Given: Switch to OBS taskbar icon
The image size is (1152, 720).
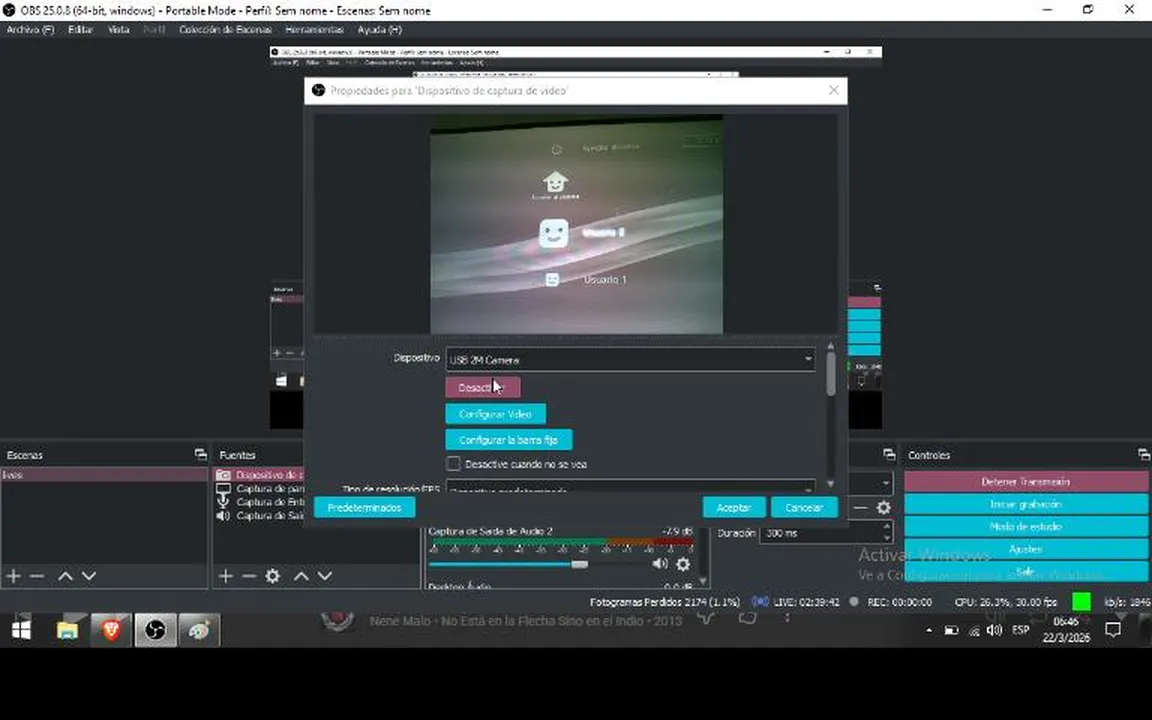Looking at the screenshot, I should tap(155, 630).
